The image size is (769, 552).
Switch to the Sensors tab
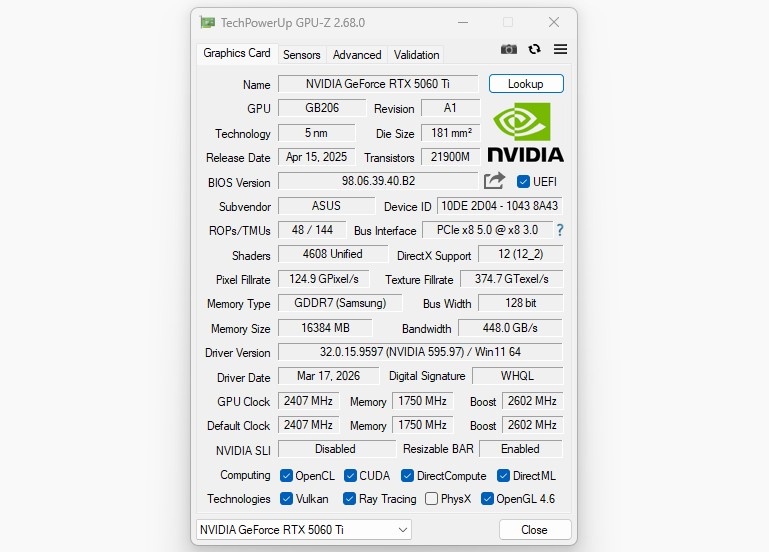pos(302,54)
